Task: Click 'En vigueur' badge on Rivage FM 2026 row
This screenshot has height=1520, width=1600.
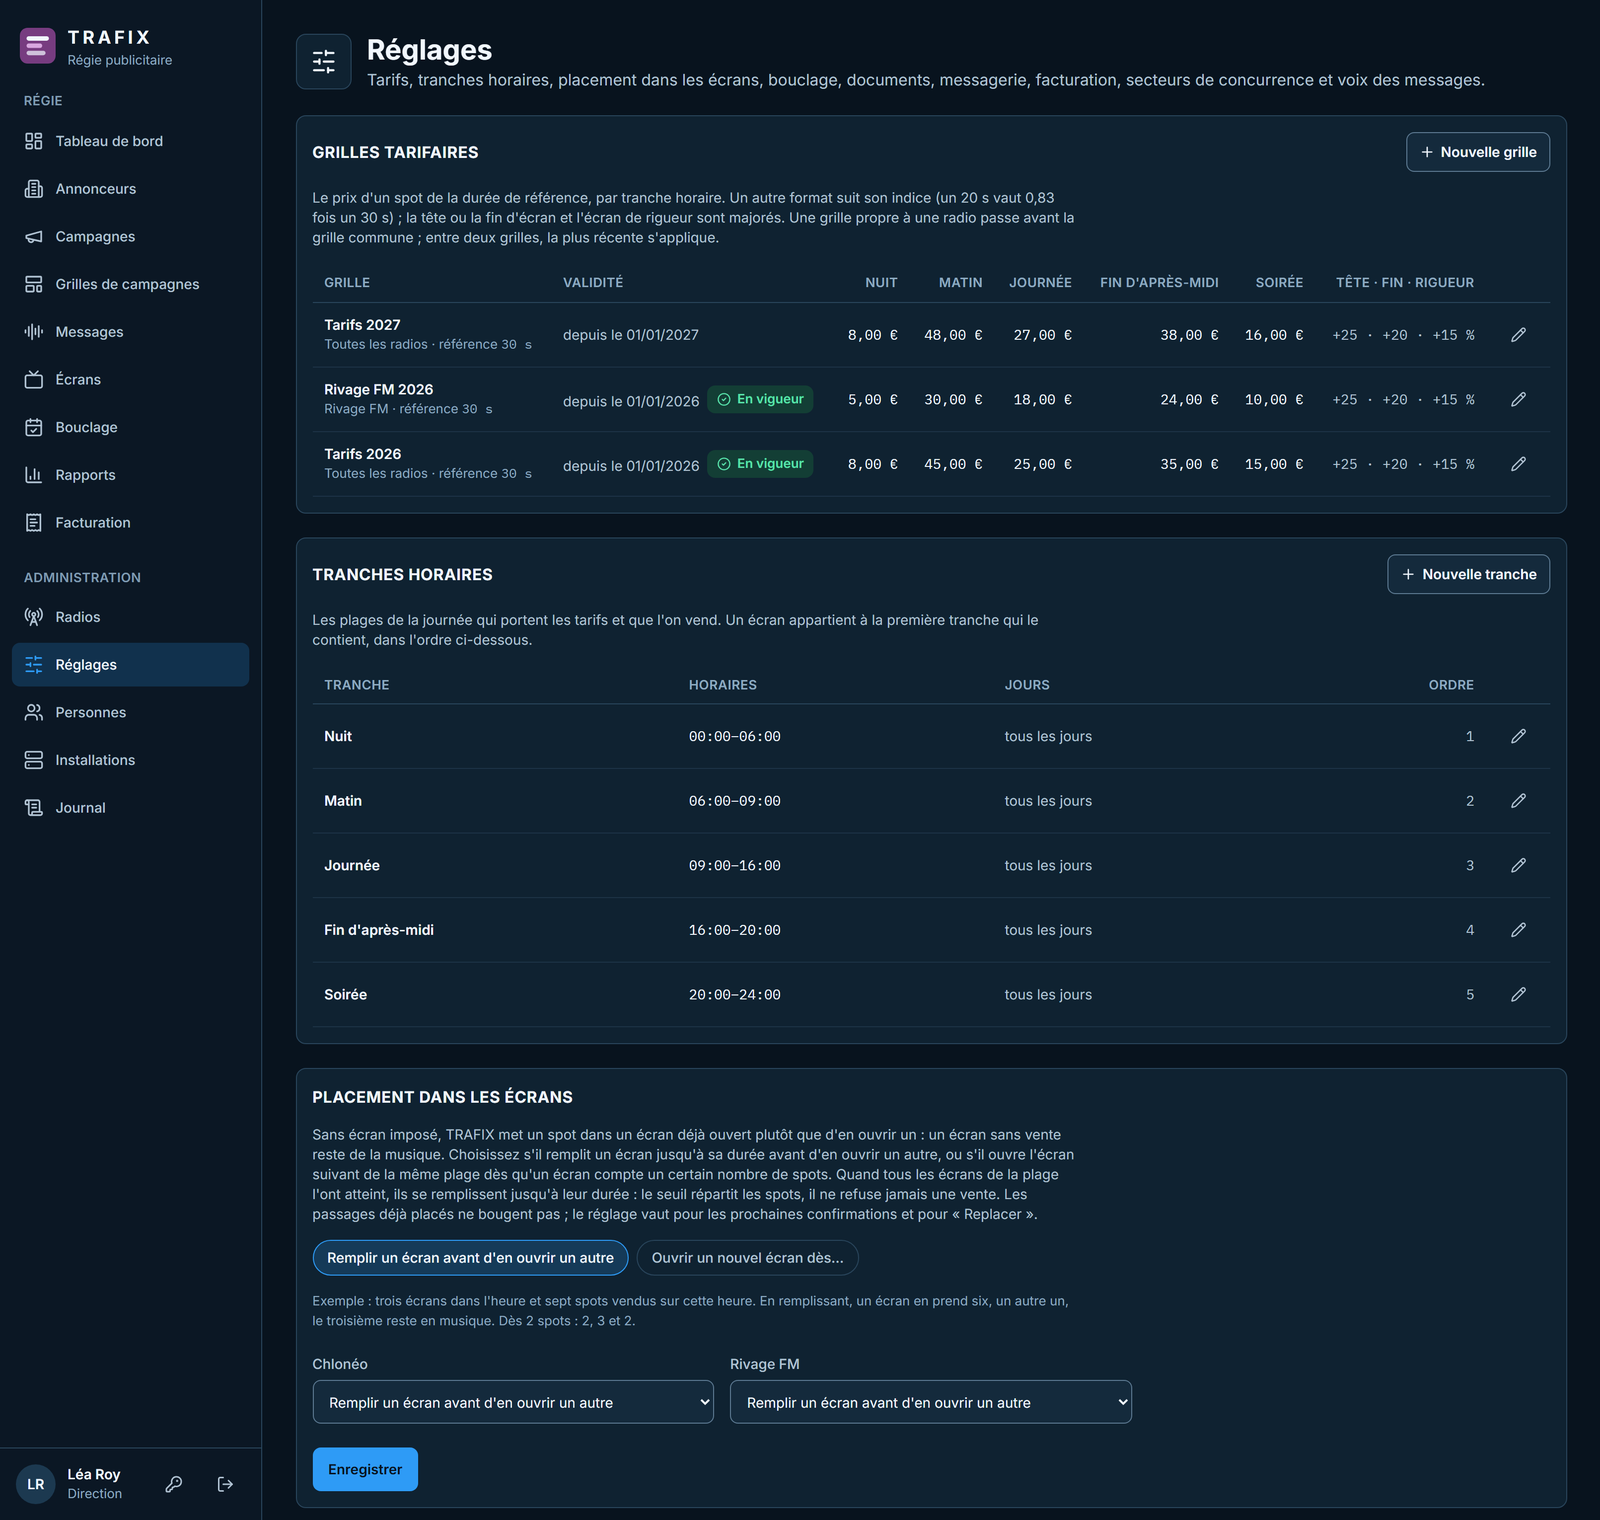Action: (x=760, y=399)
